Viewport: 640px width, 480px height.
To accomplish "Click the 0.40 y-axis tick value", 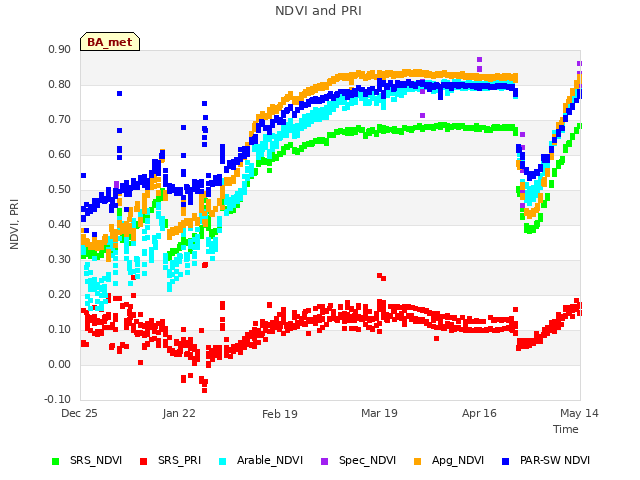I will [x=60, y=224].
